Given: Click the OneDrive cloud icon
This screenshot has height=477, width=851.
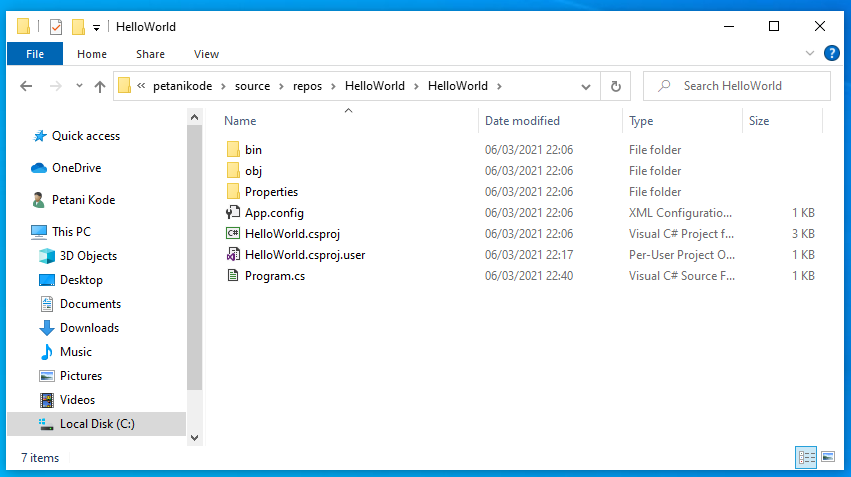Looking at the screenshot, I should pos(39,168).
